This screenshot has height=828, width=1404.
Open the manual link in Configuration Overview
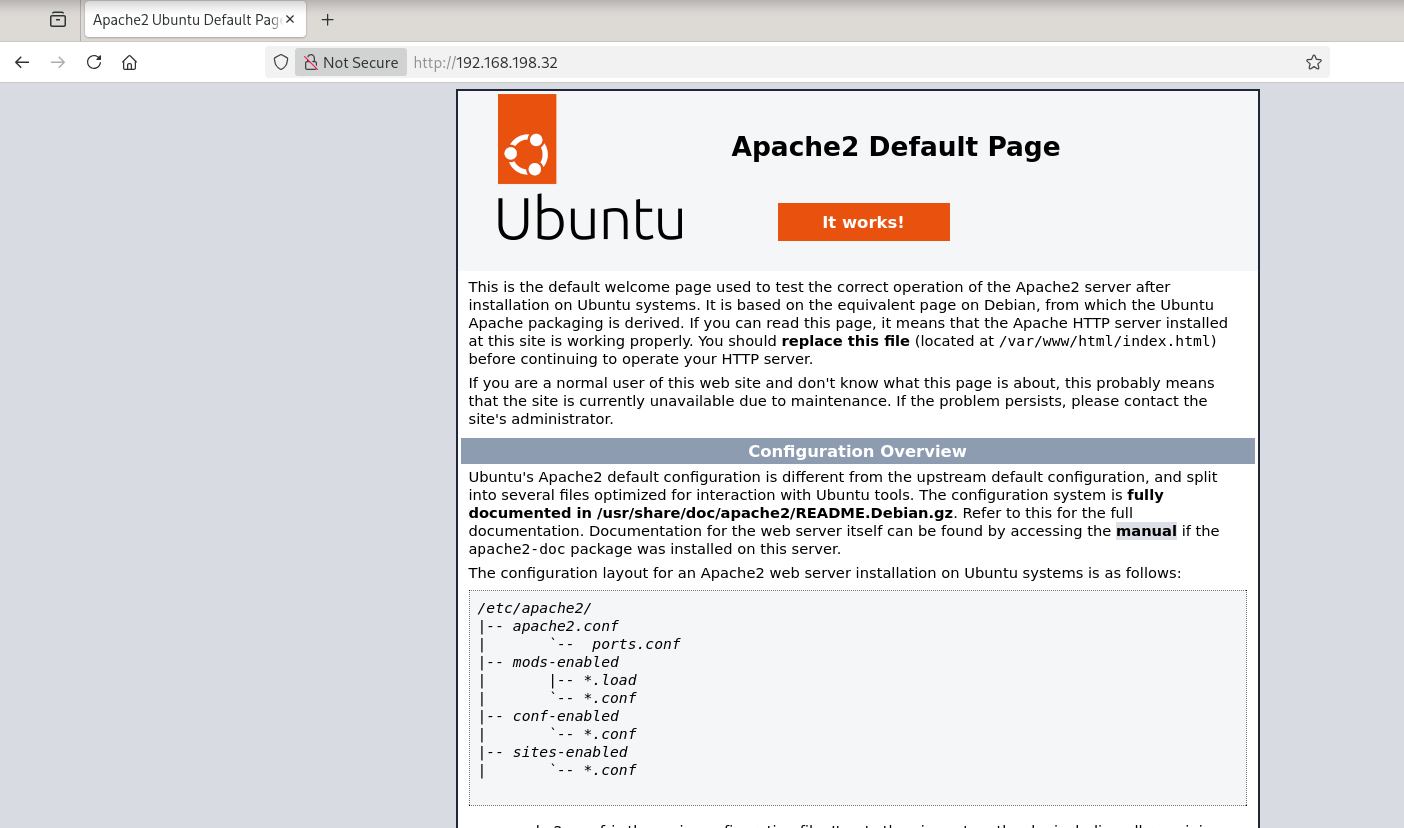(x=1146, y=531)
